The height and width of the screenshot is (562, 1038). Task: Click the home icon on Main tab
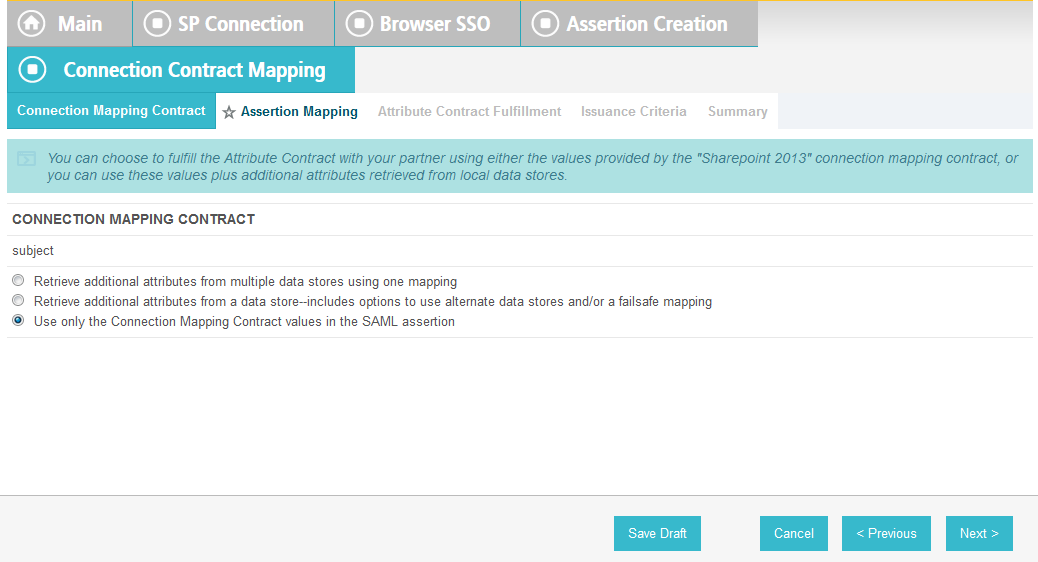pyautogui.click(x=32, y=24)
